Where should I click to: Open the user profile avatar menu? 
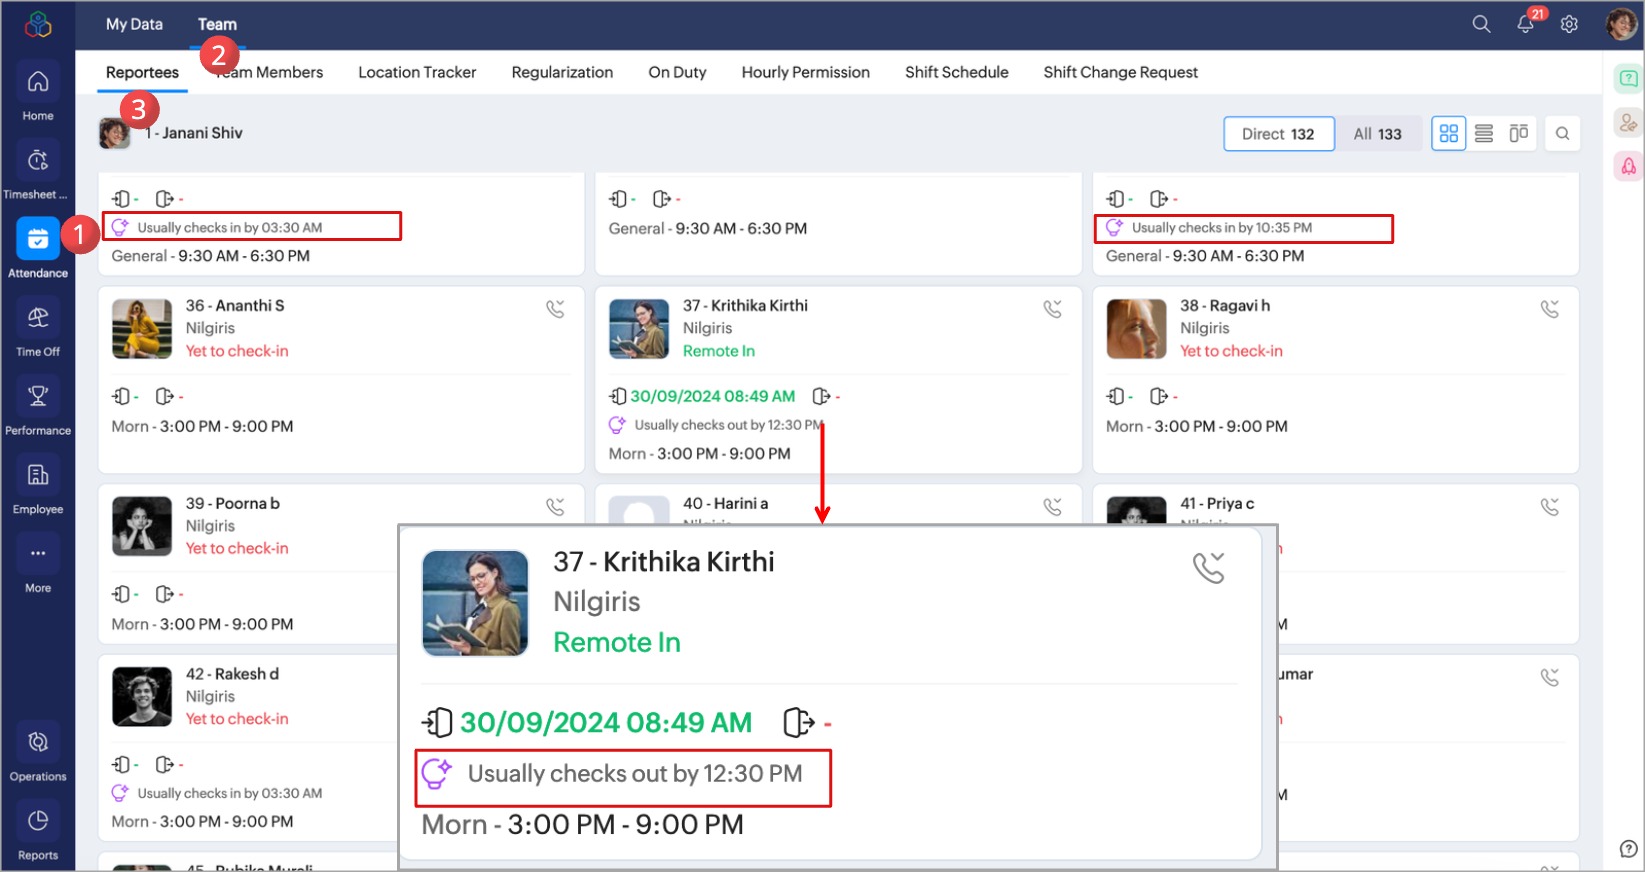pyautogui.click(x=1621, y=24)
